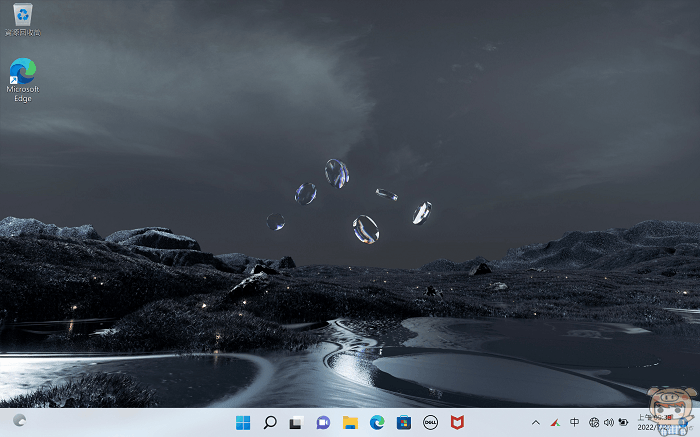
Task: Open Task View from the taskbar
Action: (296, 422)
